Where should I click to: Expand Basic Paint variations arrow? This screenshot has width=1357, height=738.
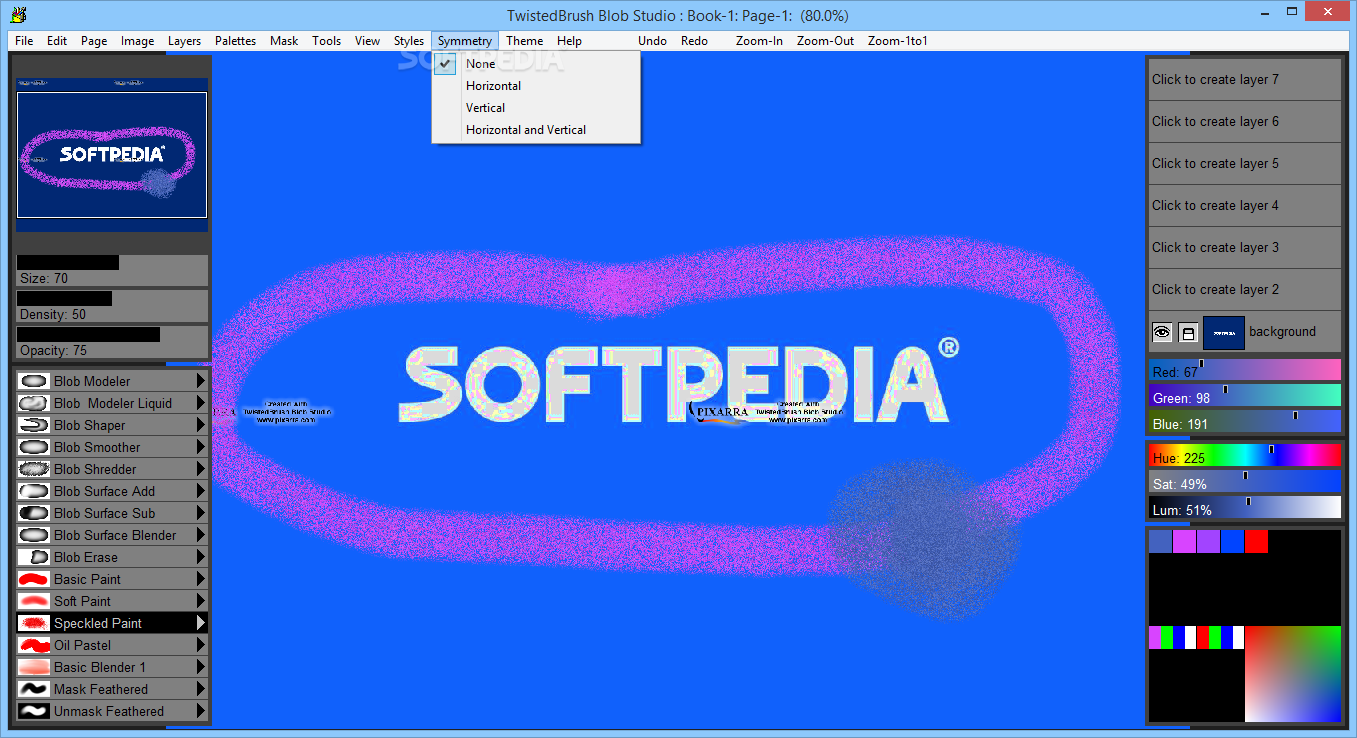[x=200, y=579]
